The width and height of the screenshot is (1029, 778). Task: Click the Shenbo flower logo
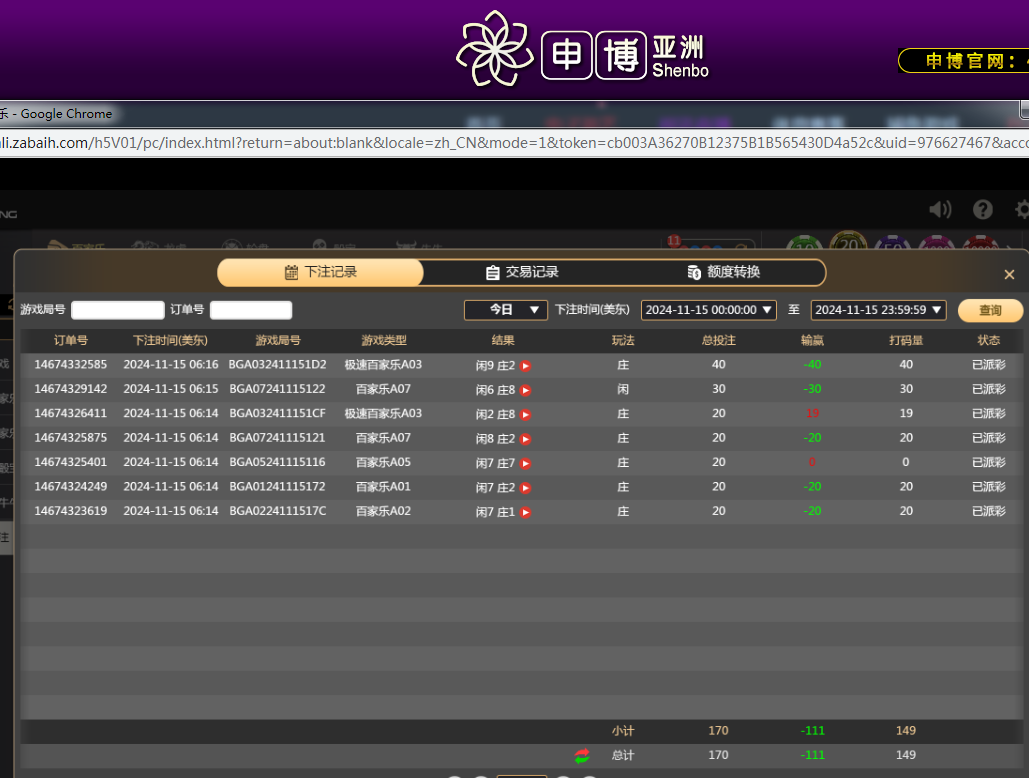[494, 48]
